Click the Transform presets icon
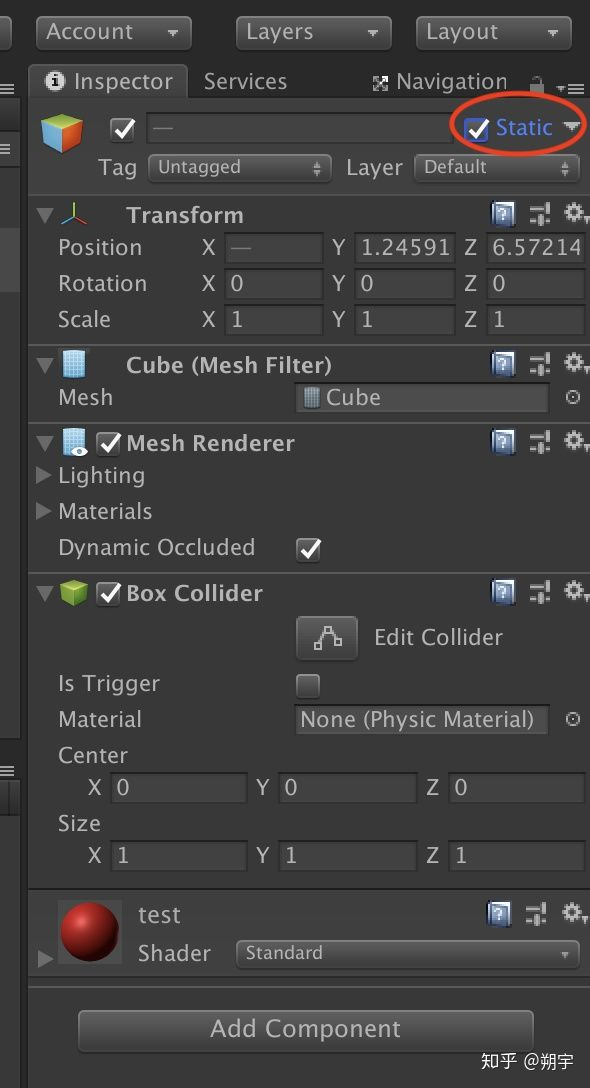Viewport: 590px width, 1088px height. [x=540, y=214]
